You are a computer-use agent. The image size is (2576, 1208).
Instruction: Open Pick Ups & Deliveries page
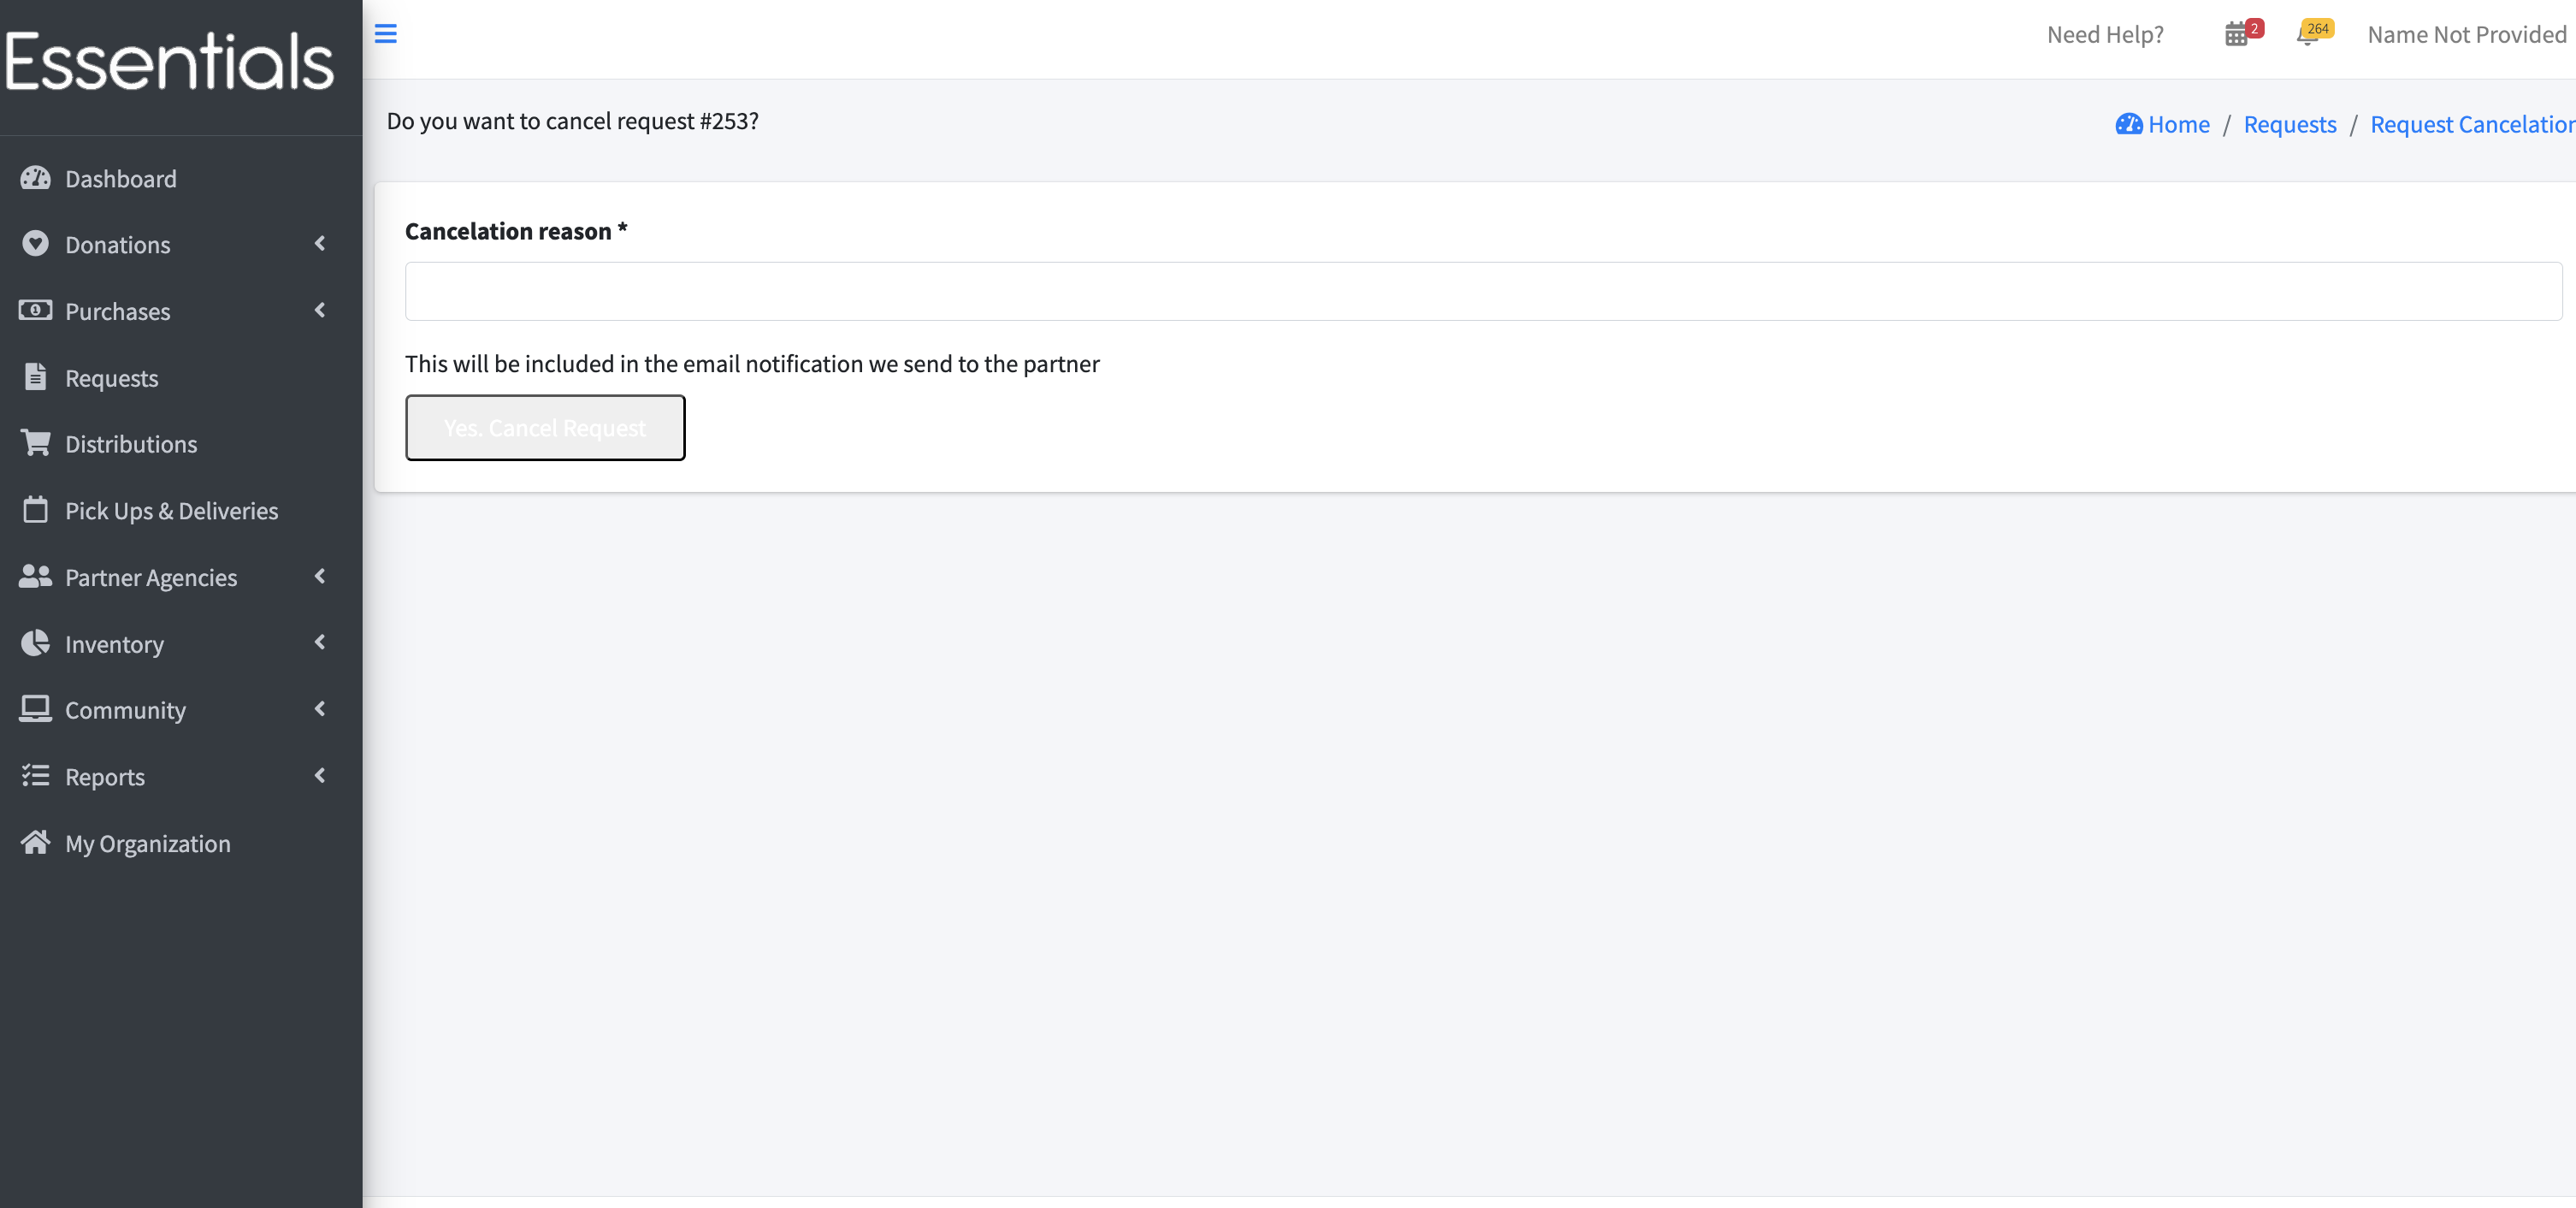coord(172,511)
